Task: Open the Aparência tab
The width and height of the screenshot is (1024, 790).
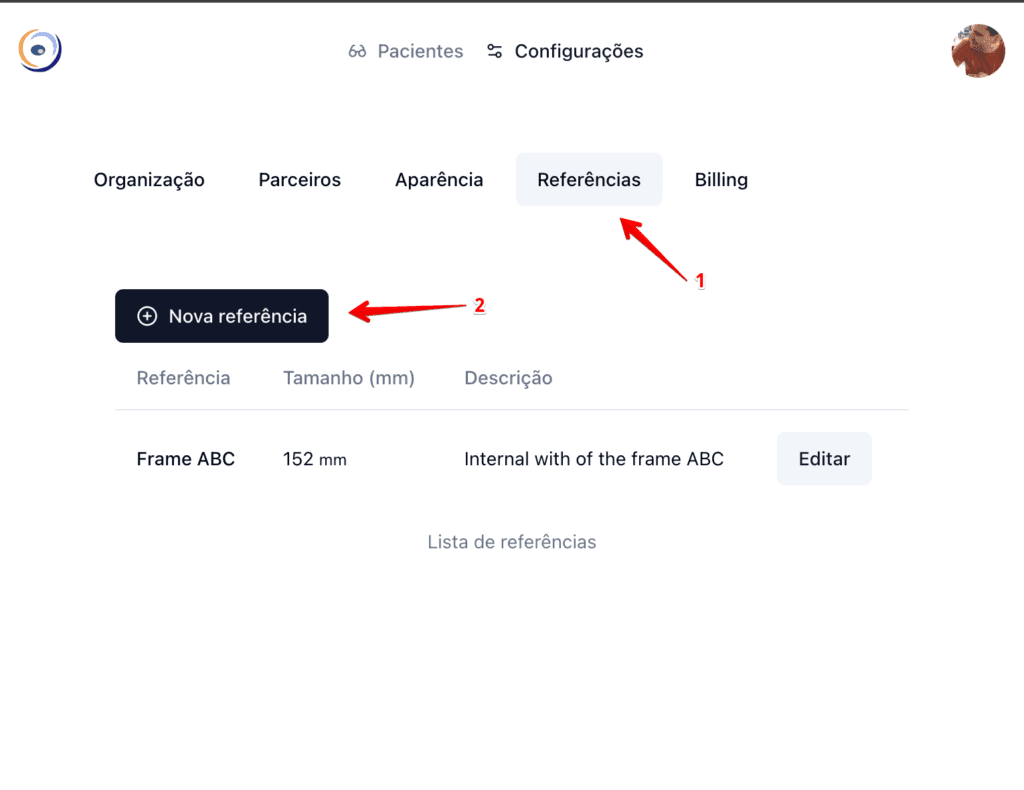Action: point(439,179)
